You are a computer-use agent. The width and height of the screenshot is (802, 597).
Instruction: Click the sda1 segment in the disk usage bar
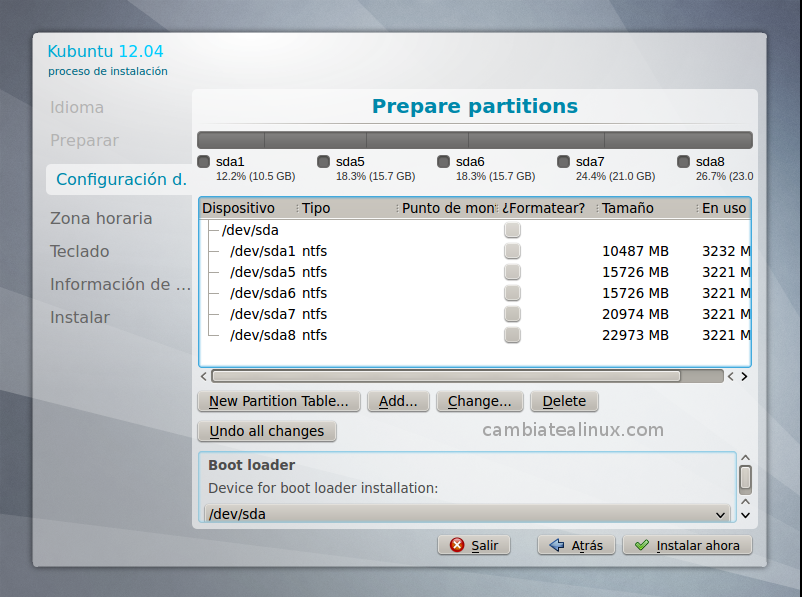(231, 140)
